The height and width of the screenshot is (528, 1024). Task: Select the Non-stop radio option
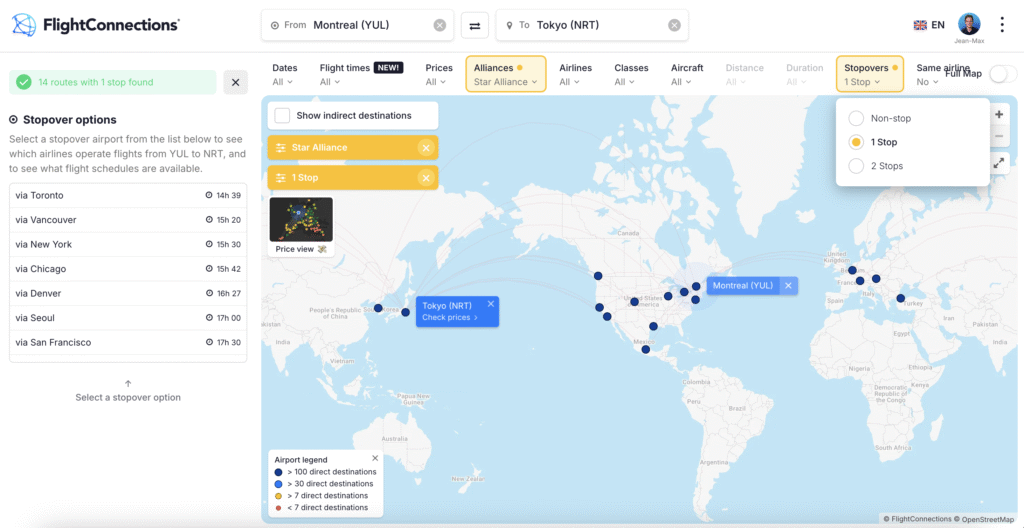click(x=856, y=118)
